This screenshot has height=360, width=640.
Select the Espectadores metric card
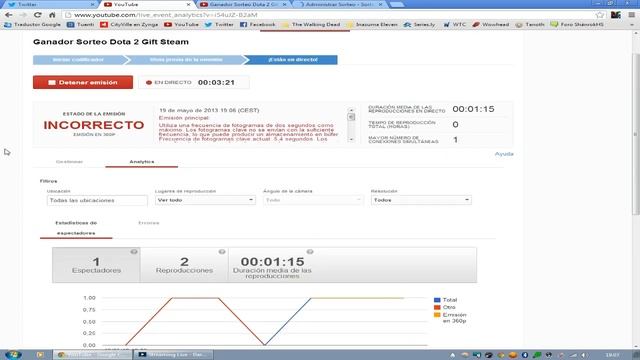(96, 264)
